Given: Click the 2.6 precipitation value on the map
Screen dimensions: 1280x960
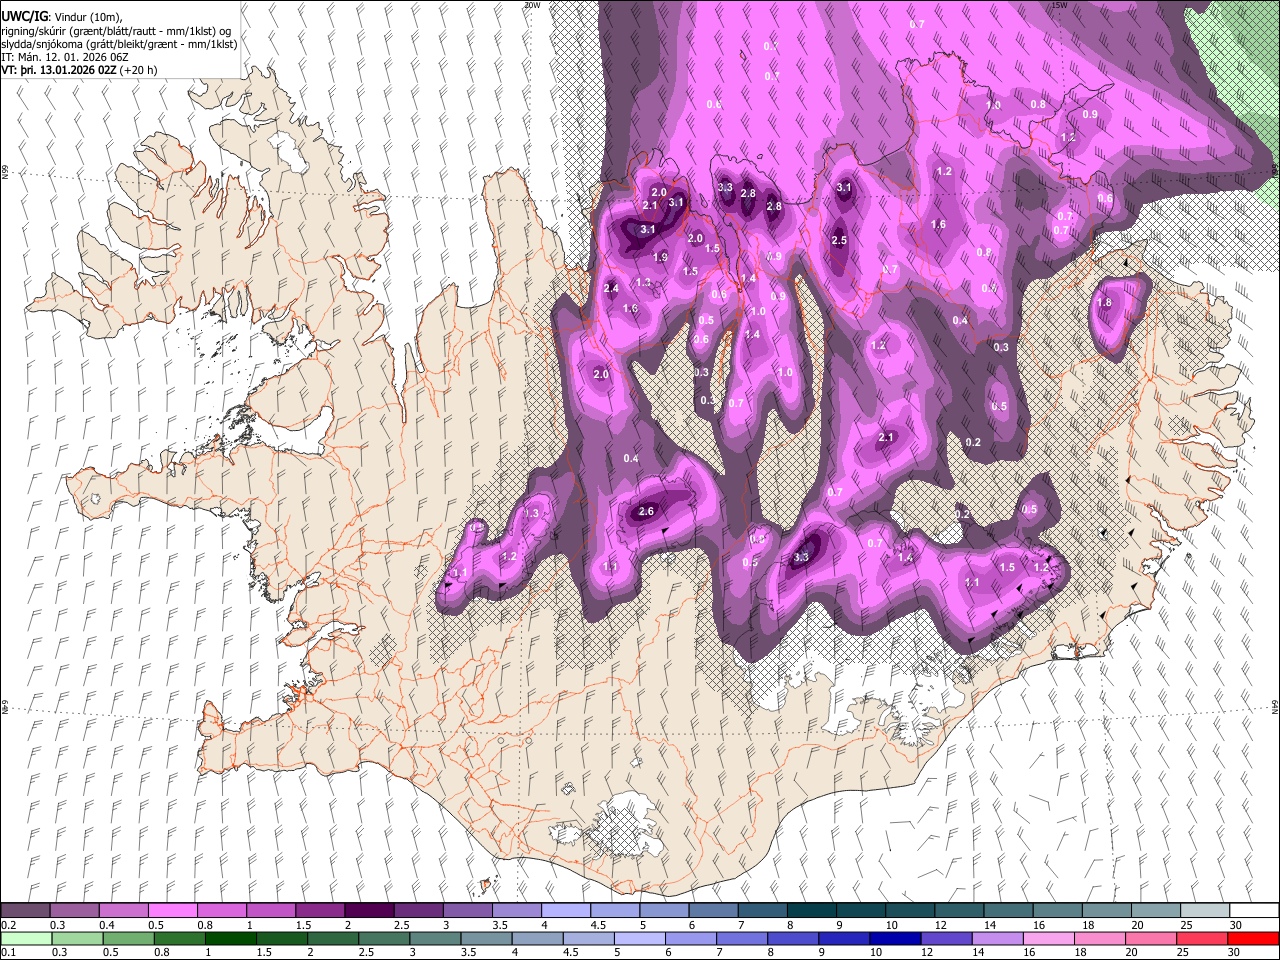Looking at the screenshot, I should point(646,512).
